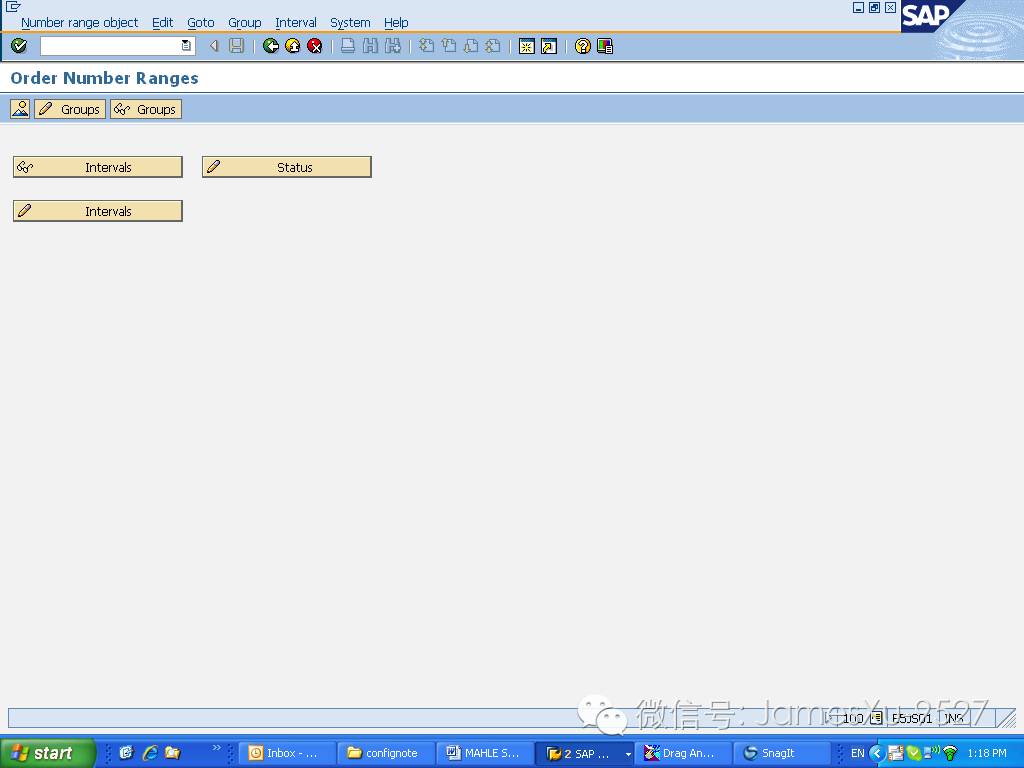The image size is (1024, 768).
Task: Restore down the SAP window
Action: click(x=874, y=8)
